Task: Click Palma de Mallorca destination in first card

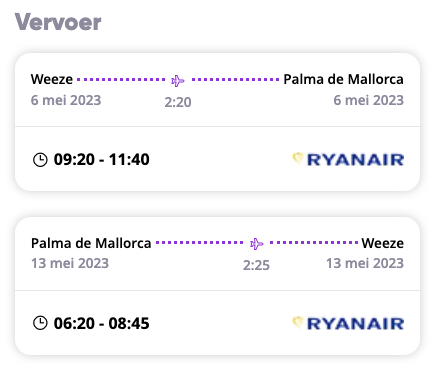Action: click(343, 79)
